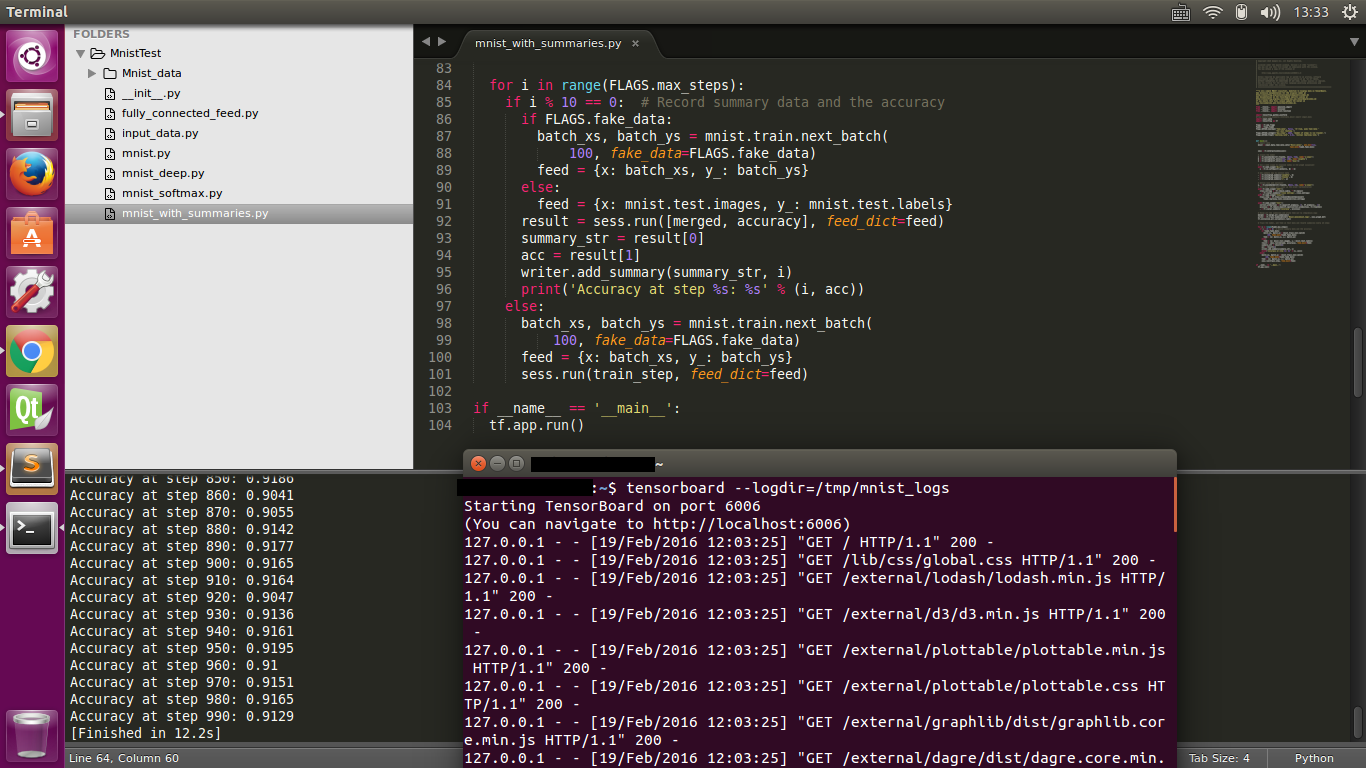Open mnist_deep.py in sidebar
1366x768 pixels.
162,173
